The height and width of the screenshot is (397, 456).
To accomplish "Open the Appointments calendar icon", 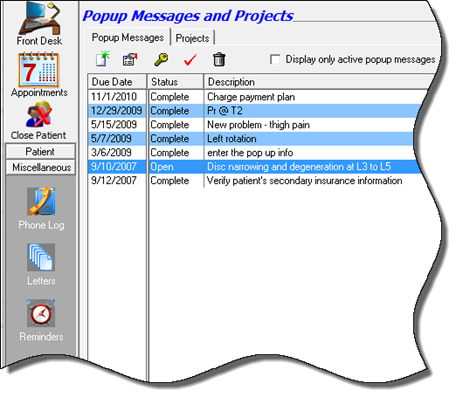I will click(39, 70).
